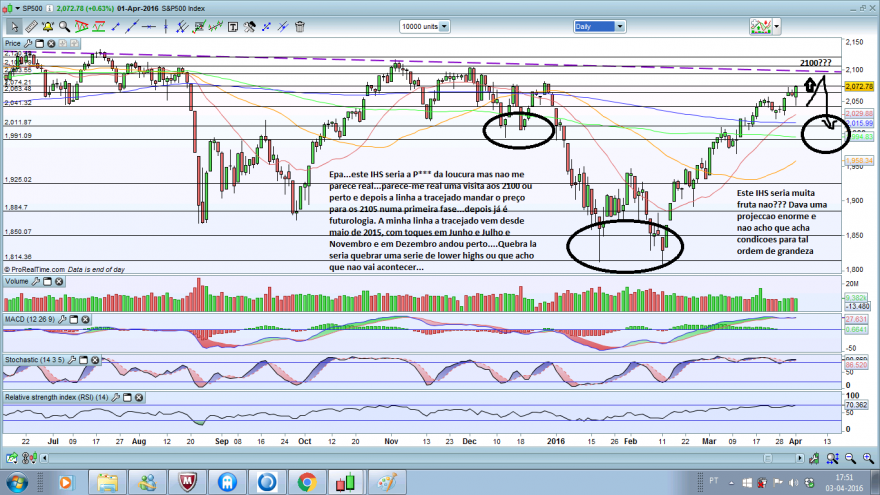
Task: Open Price panel wrench settings
Action: [28, 43]
